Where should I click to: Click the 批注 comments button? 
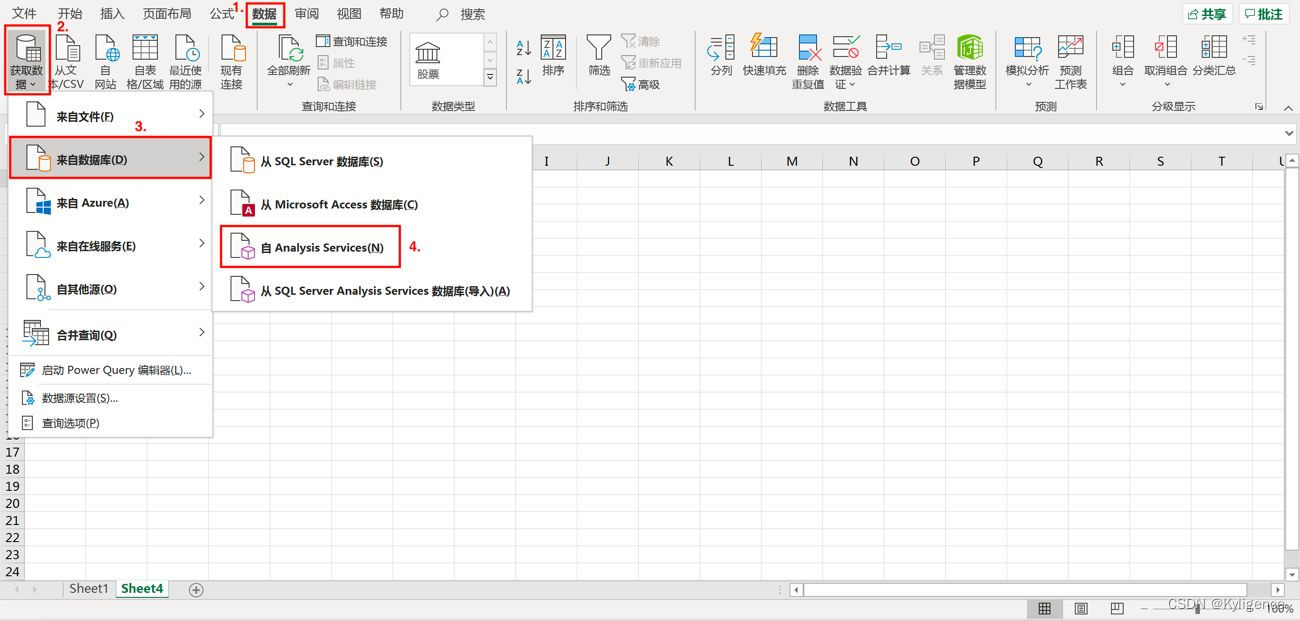pos(1264,14)
